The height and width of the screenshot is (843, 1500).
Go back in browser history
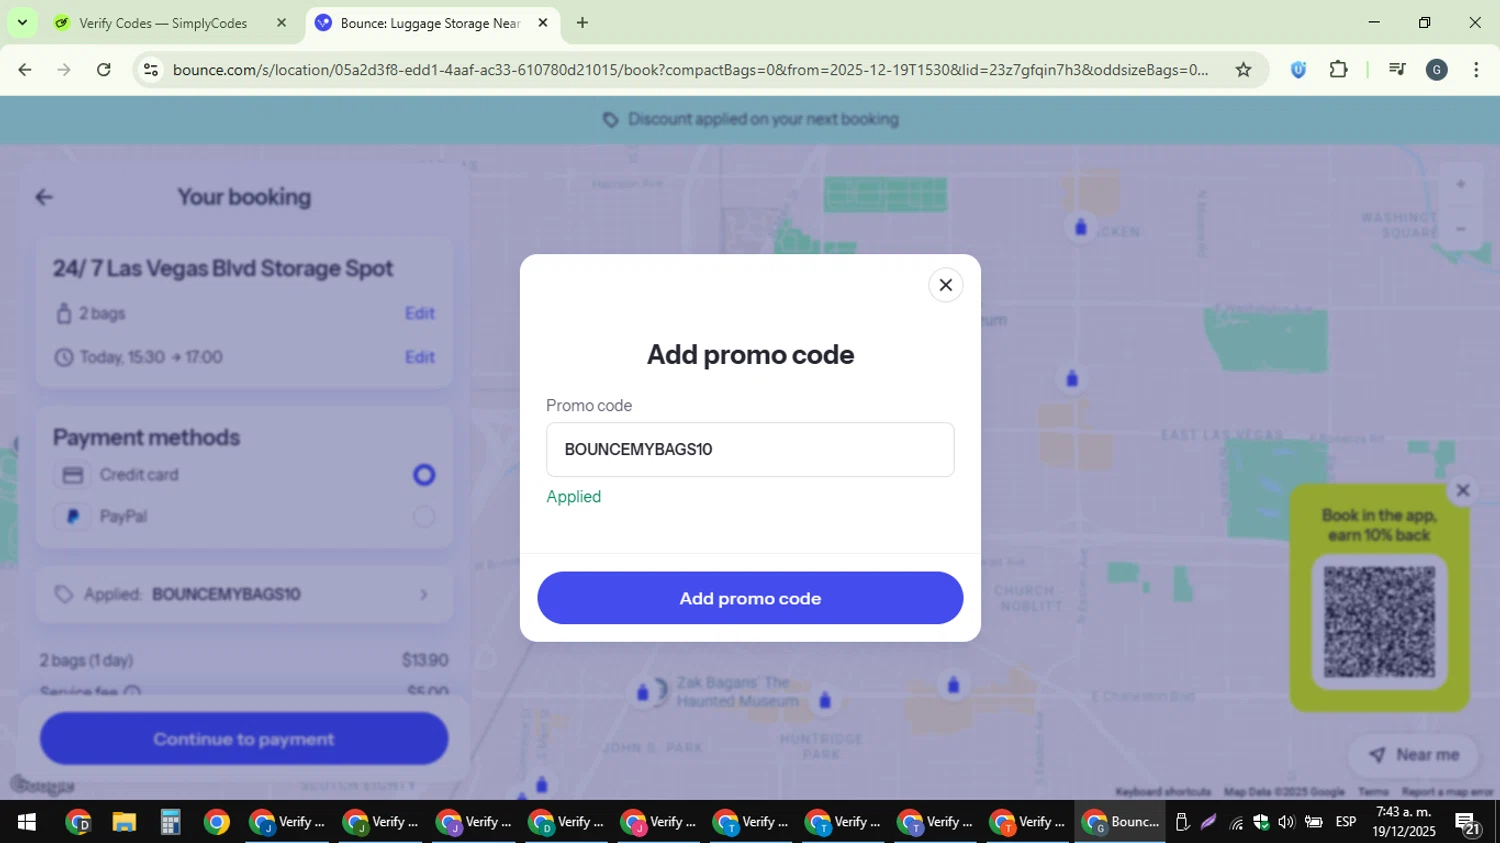pos(25,70)
